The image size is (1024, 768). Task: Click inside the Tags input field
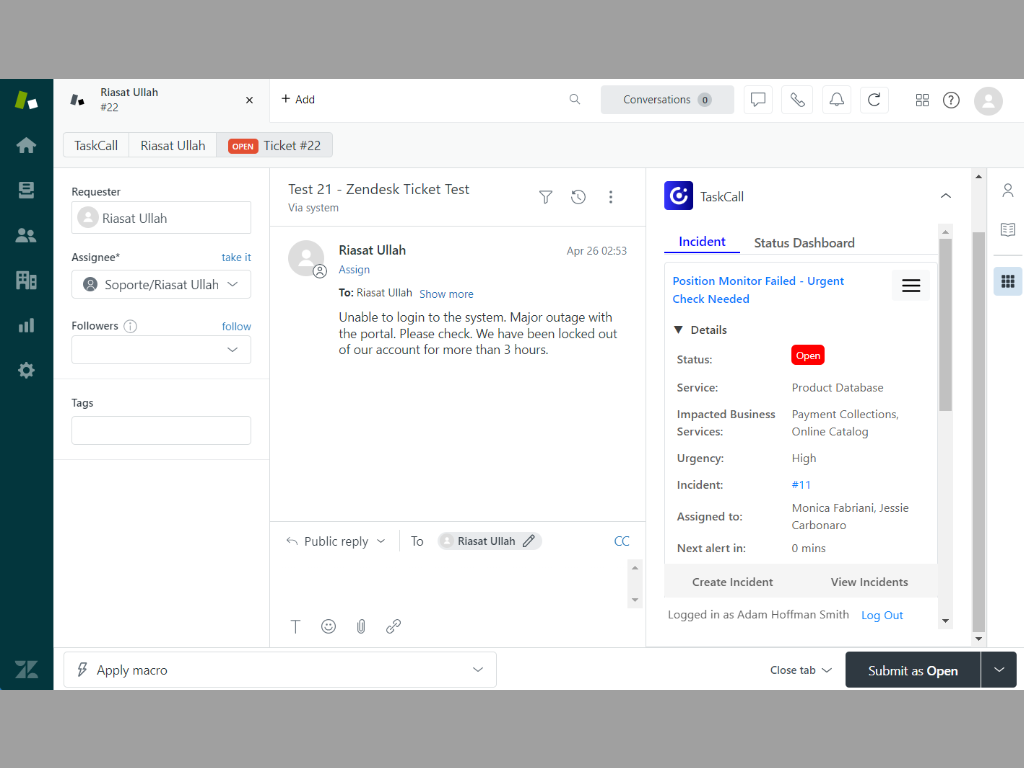[160, 430]
